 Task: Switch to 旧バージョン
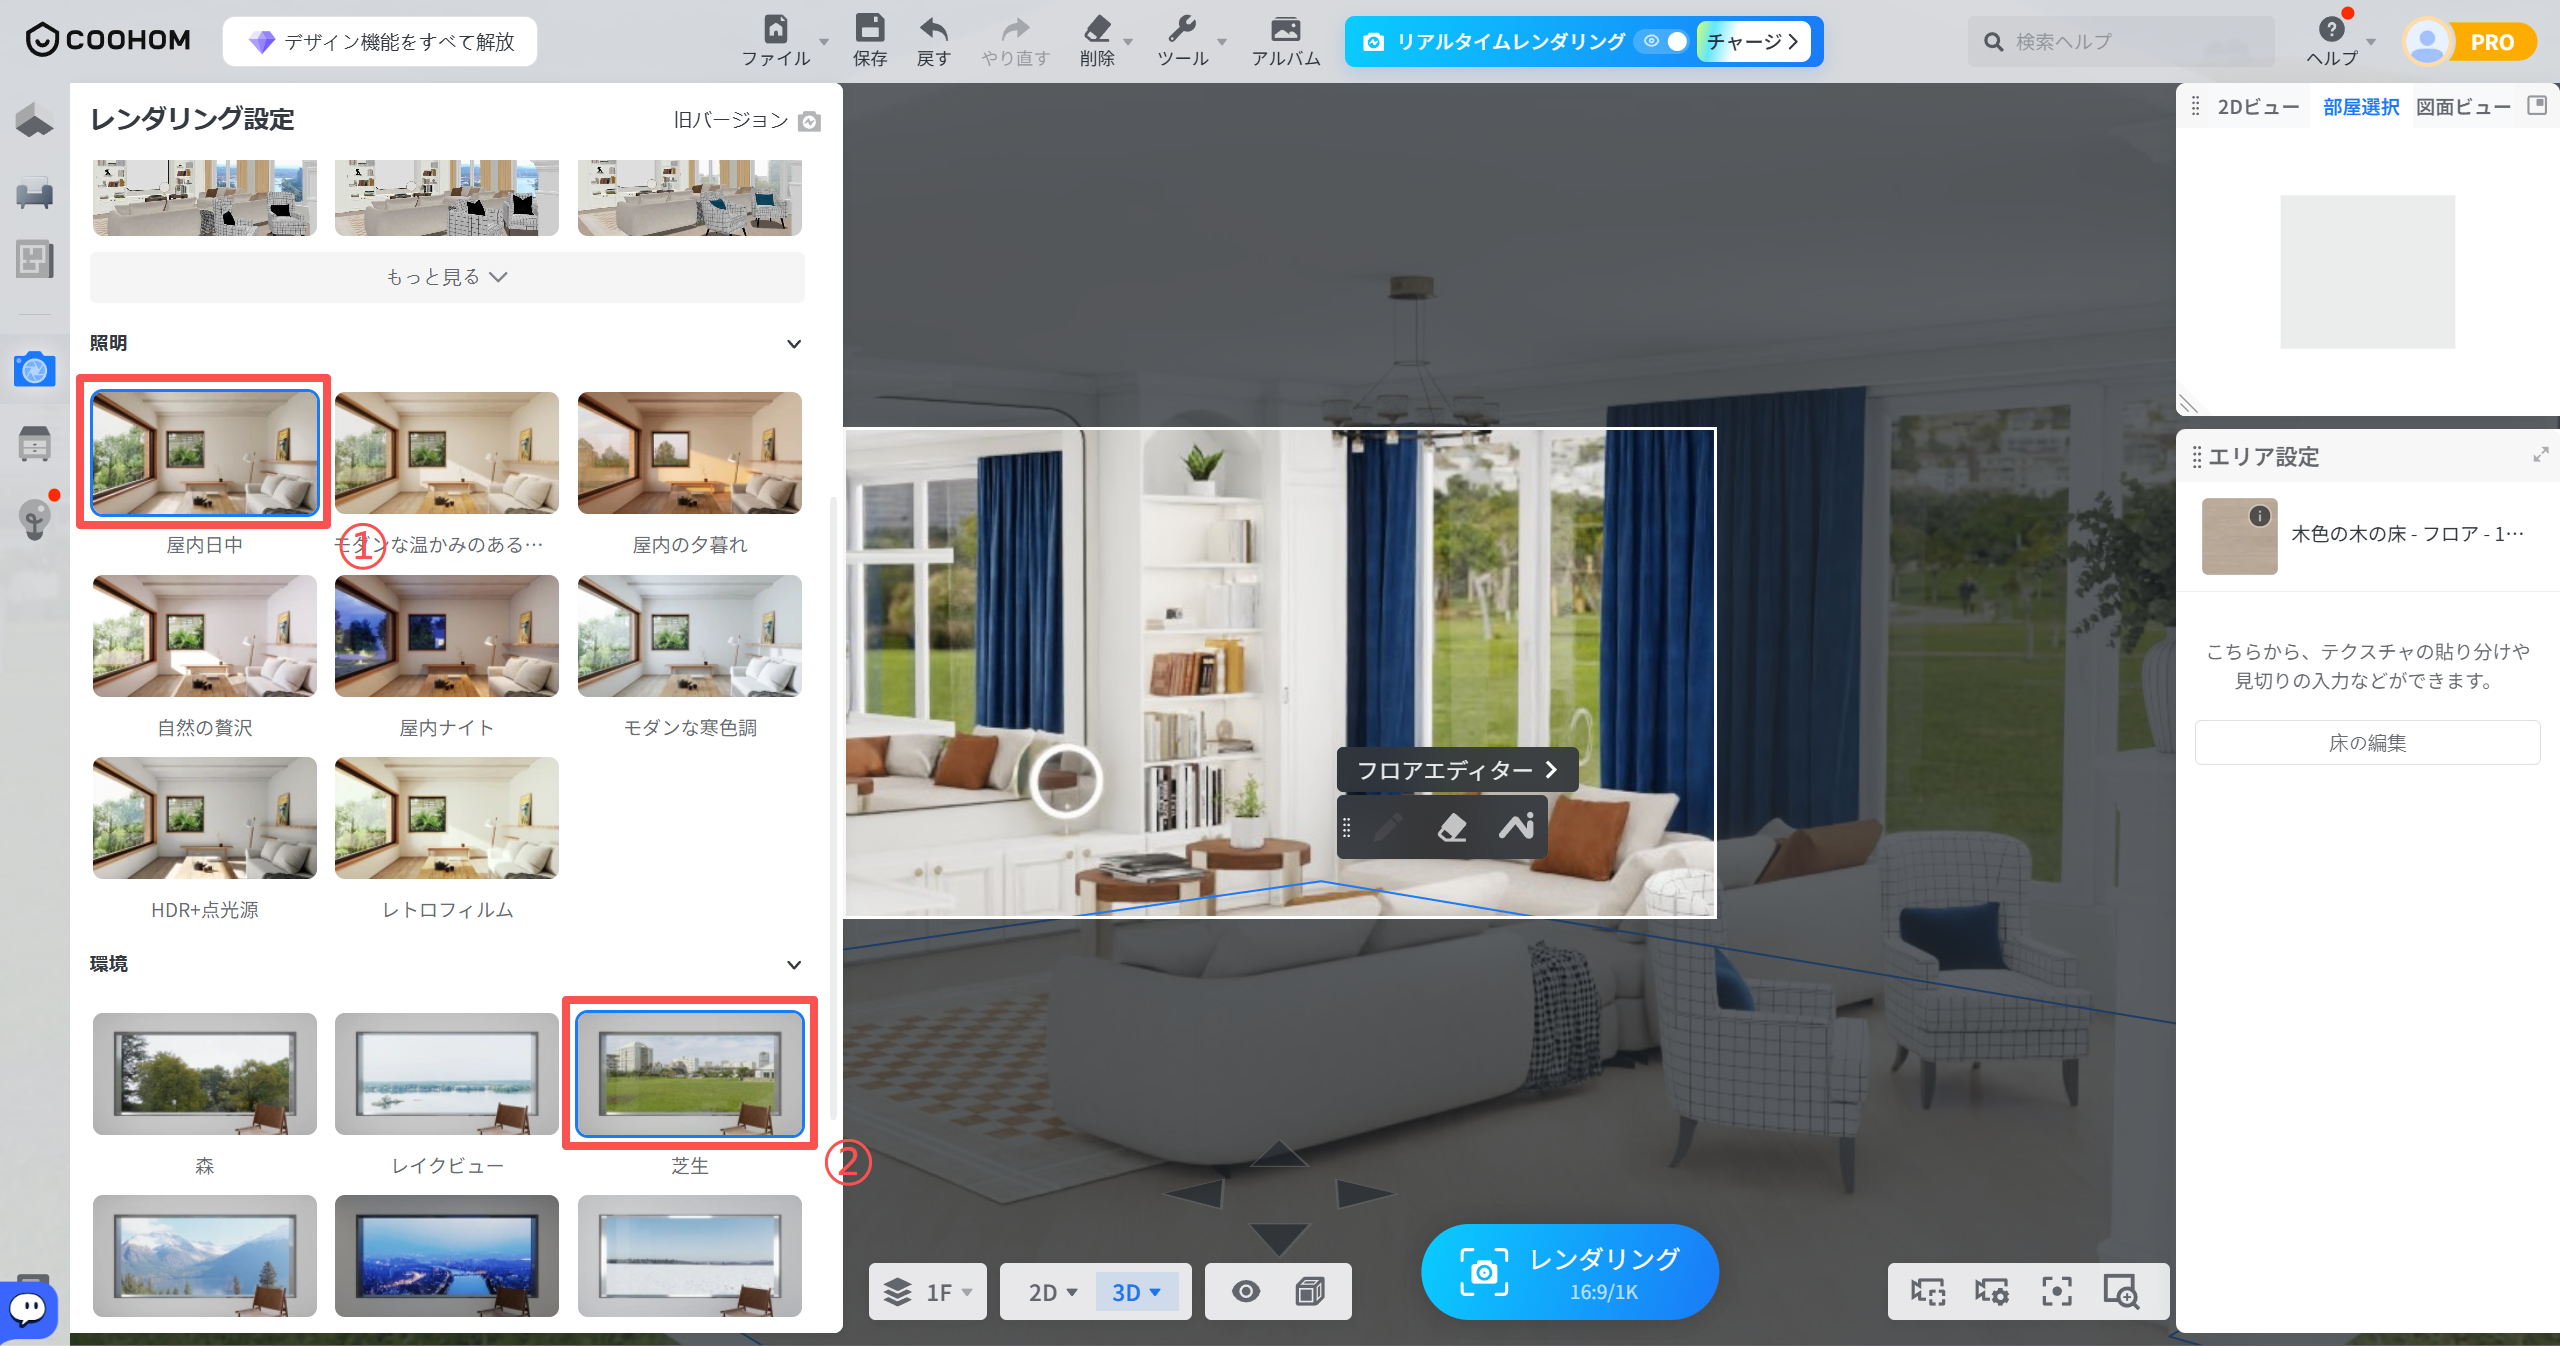731,121
